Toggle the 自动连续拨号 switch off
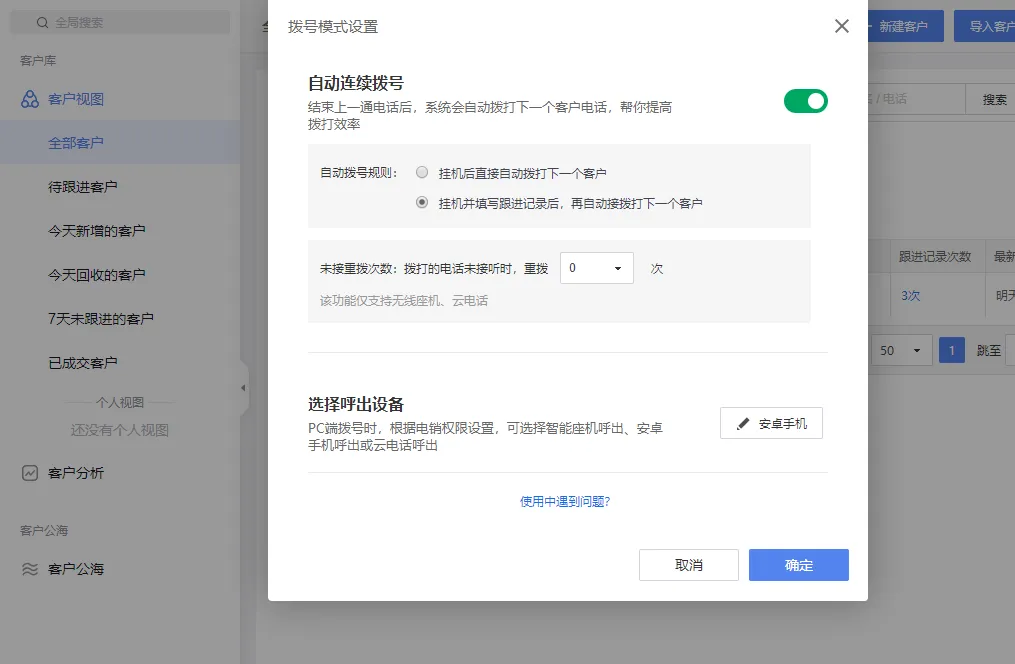1015x664 pixels. pyautogui.click(x=805, y=101)
